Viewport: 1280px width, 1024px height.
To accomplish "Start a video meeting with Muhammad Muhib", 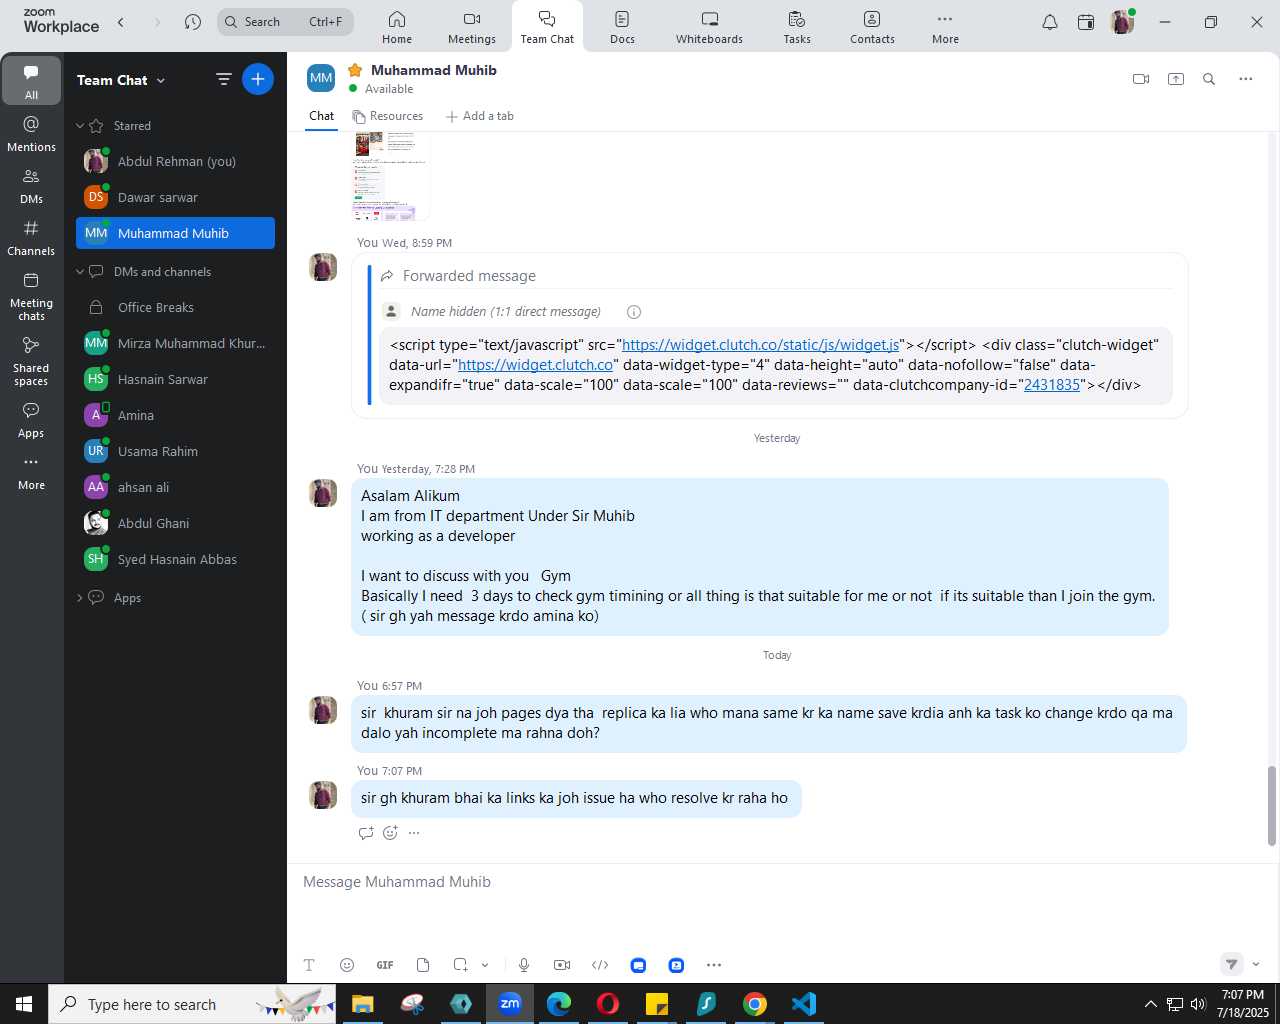I will click(1141, 79).
